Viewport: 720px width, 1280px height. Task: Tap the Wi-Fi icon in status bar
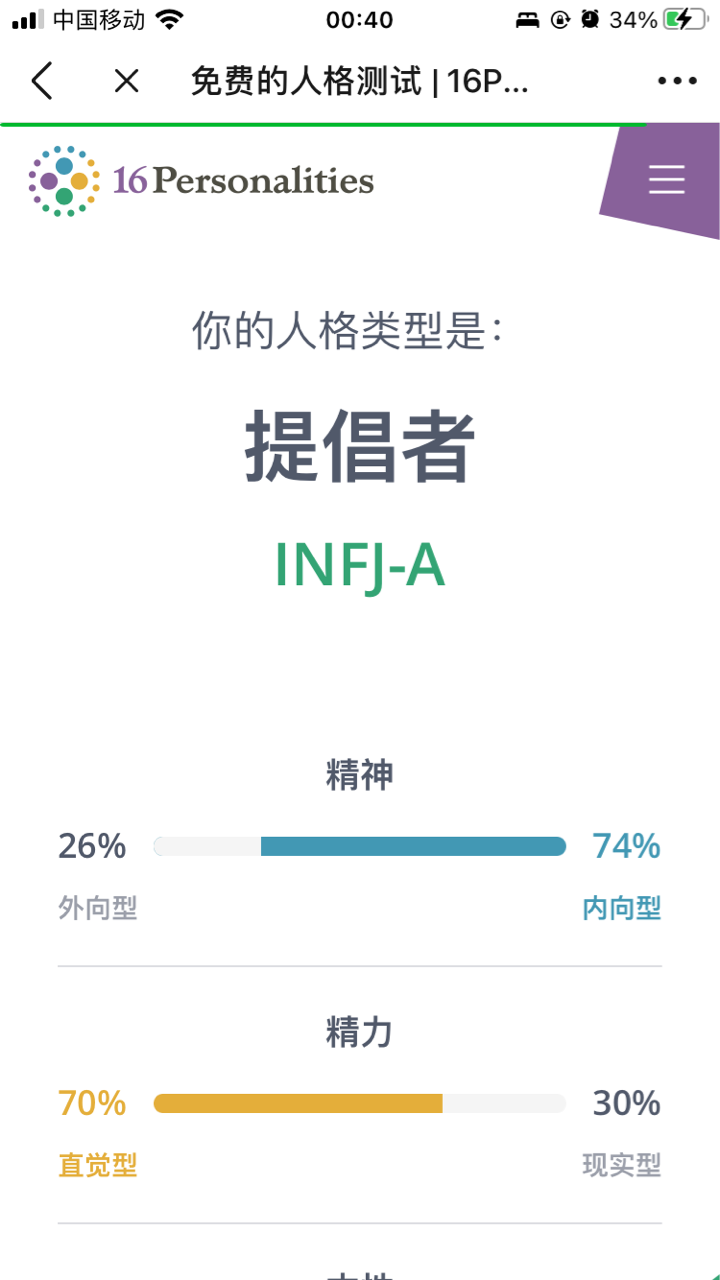170,19
